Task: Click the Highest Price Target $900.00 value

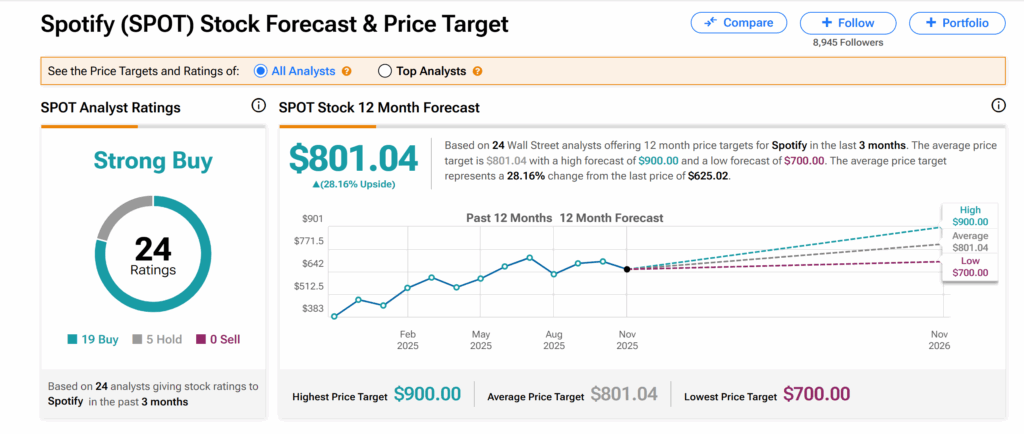Action: point(428,395)
